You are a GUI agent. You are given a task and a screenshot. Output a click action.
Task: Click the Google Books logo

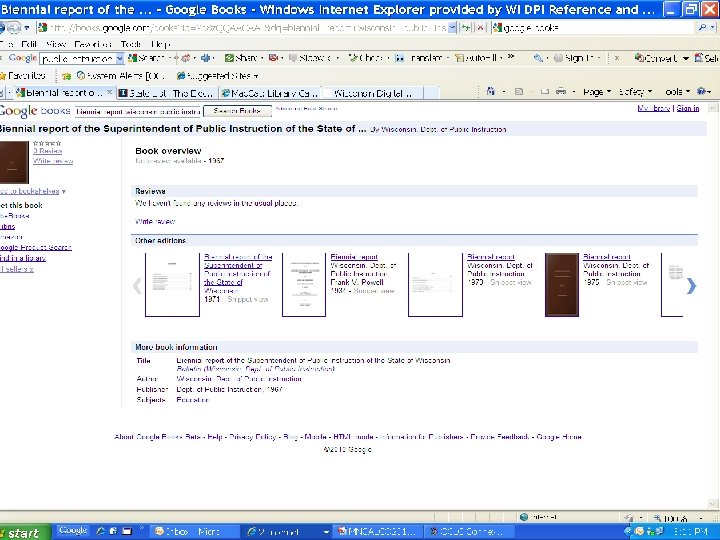pos(35,111)
